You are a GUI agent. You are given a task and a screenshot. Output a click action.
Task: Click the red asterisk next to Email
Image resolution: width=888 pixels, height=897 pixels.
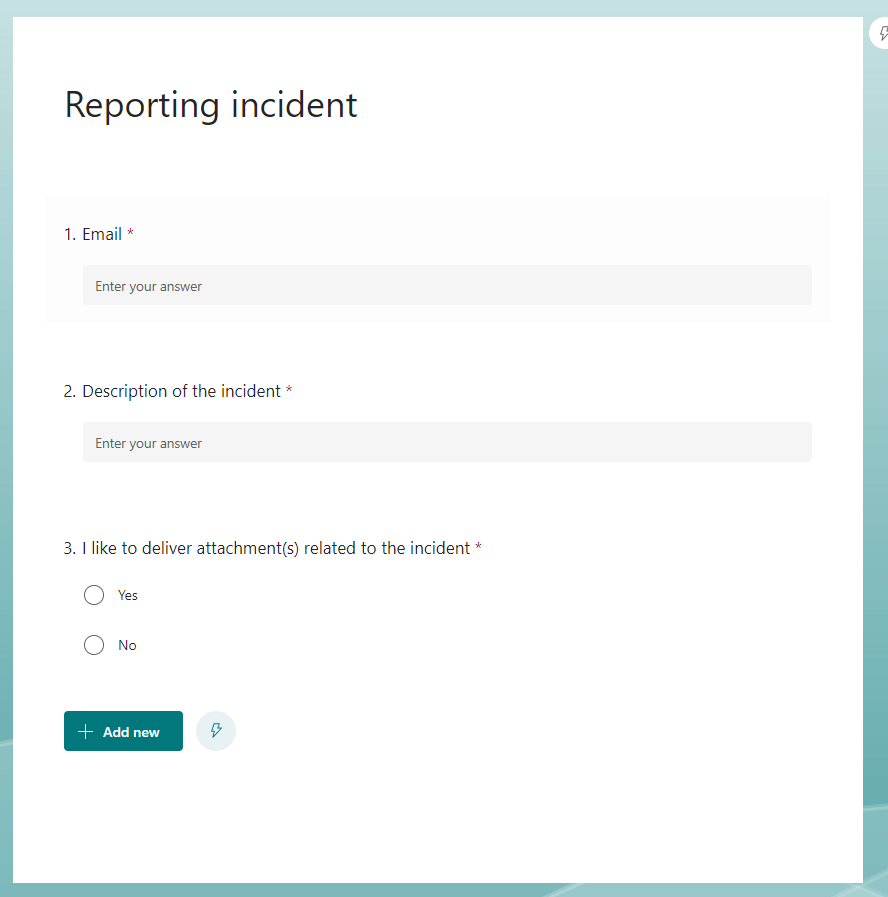(x=130, y=234)
